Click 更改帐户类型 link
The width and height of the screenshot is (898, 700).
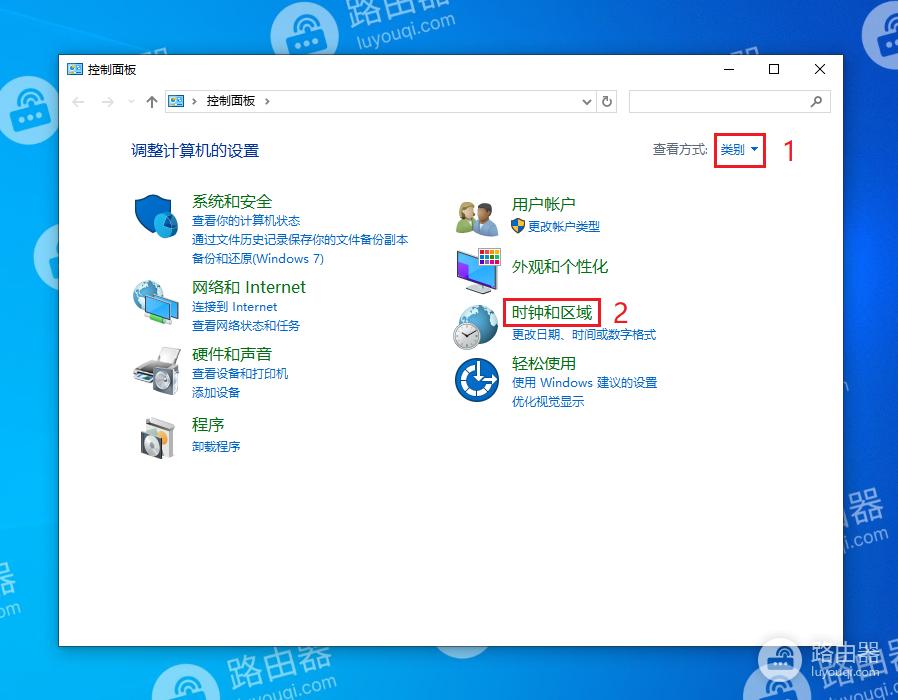point(564,226)
